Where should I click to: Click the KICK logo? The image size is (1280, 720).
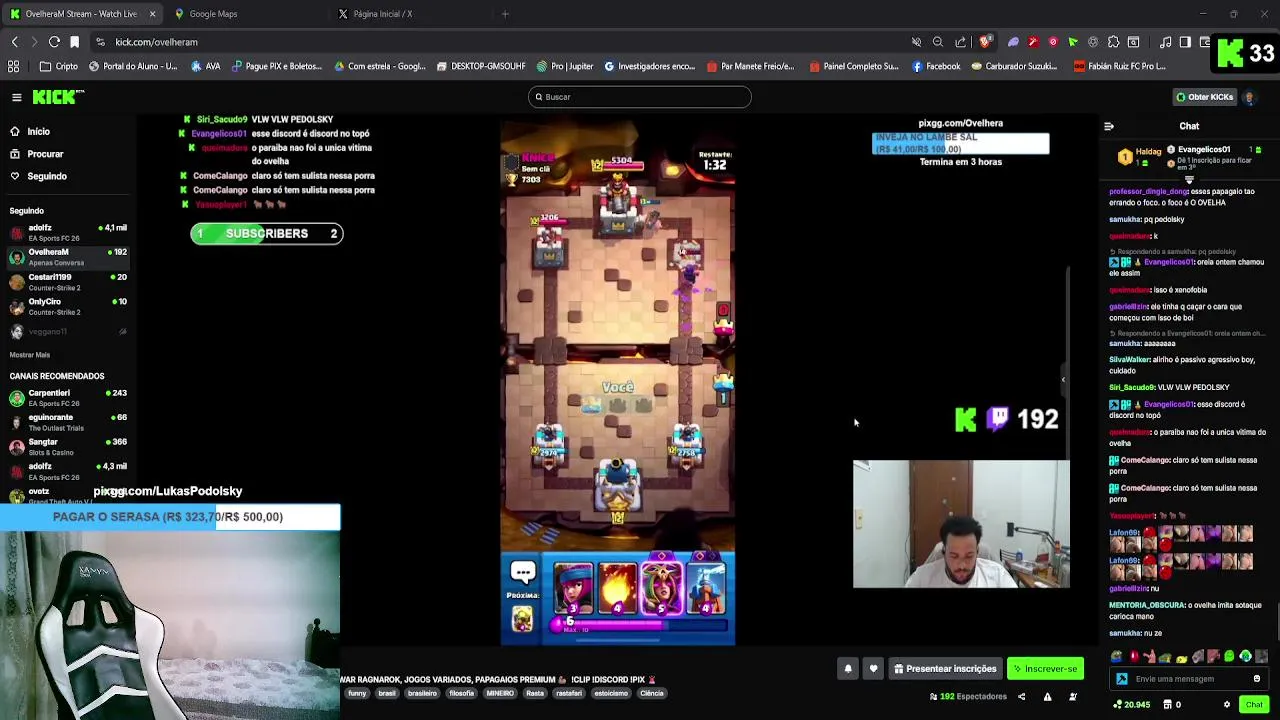coord(58,97)
